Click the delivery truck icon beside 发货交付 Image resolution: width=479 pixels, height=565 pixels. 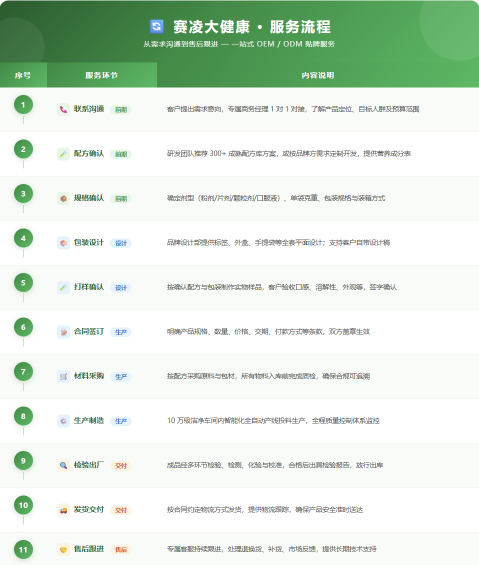63,510
